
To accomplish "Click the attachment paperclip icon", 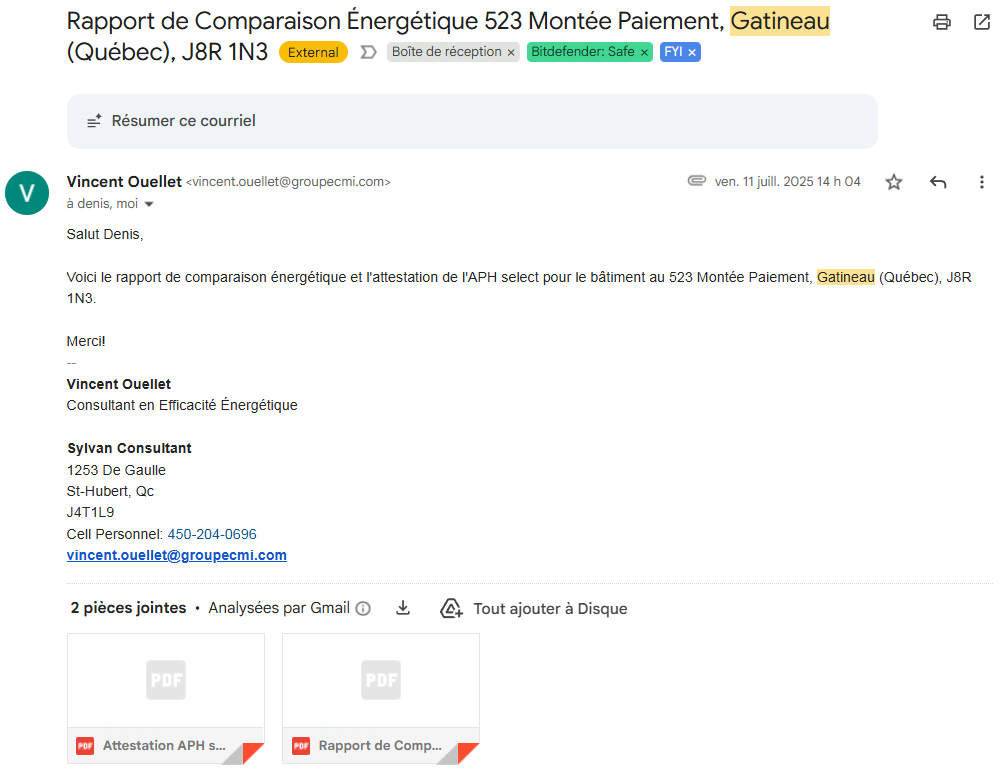I will [697, 181].
